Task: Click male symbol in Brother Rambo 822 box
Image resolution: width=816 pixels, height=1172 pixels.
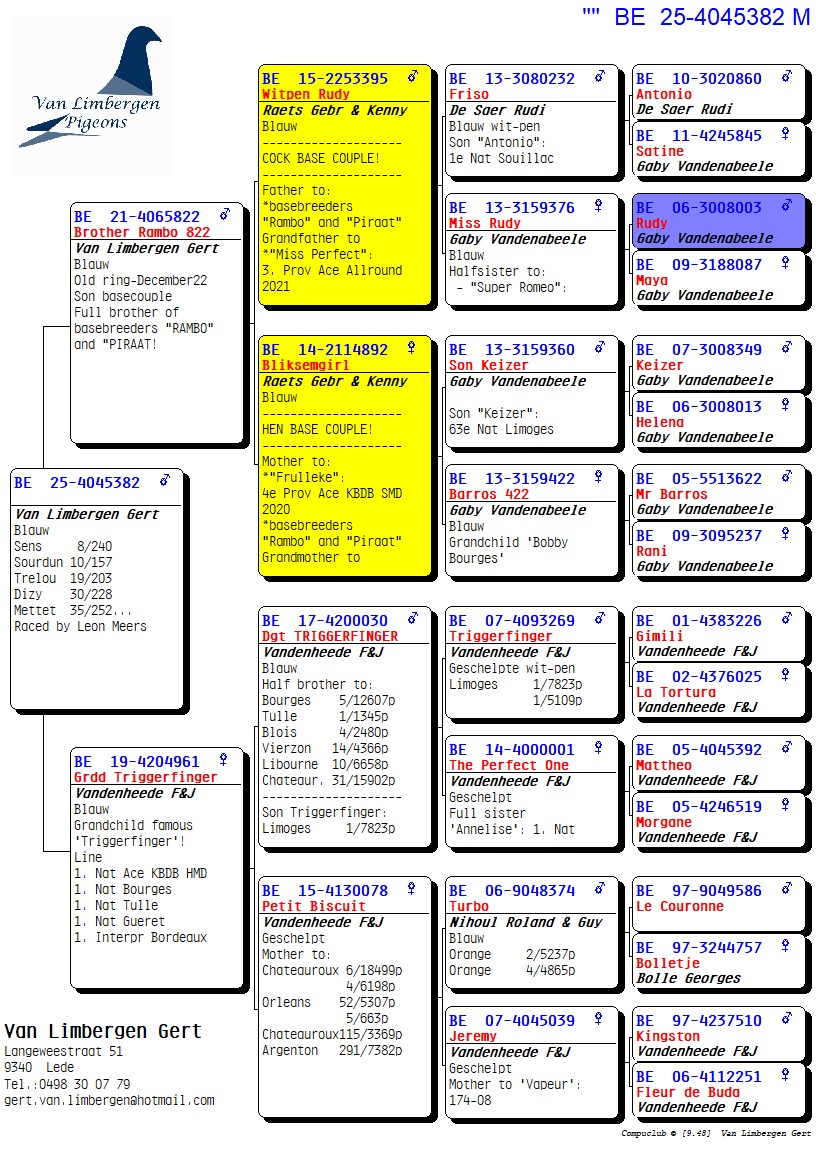Action: (x=225, y=215)
